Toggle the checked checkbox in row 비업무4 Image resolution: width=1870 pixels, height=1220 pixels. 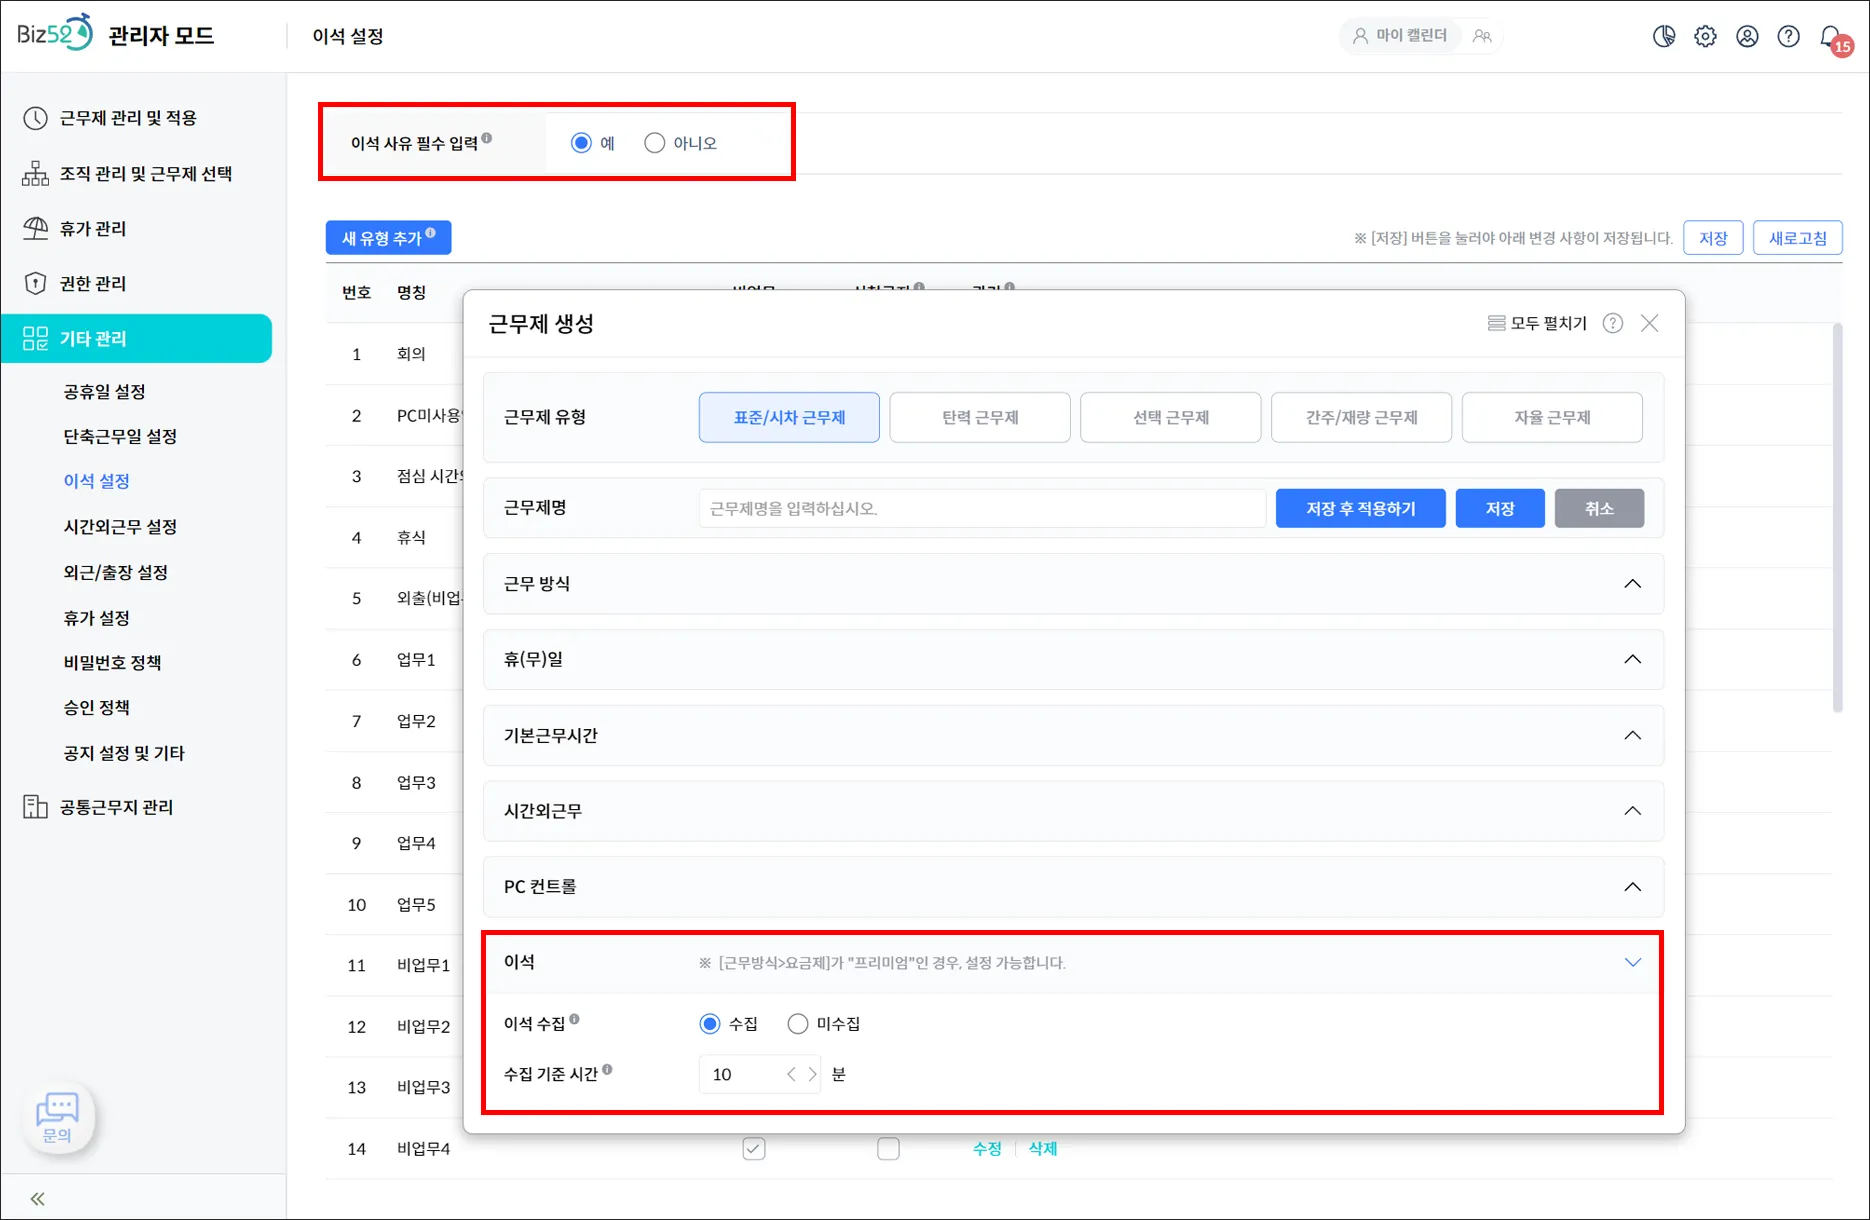click(754, 1149)
